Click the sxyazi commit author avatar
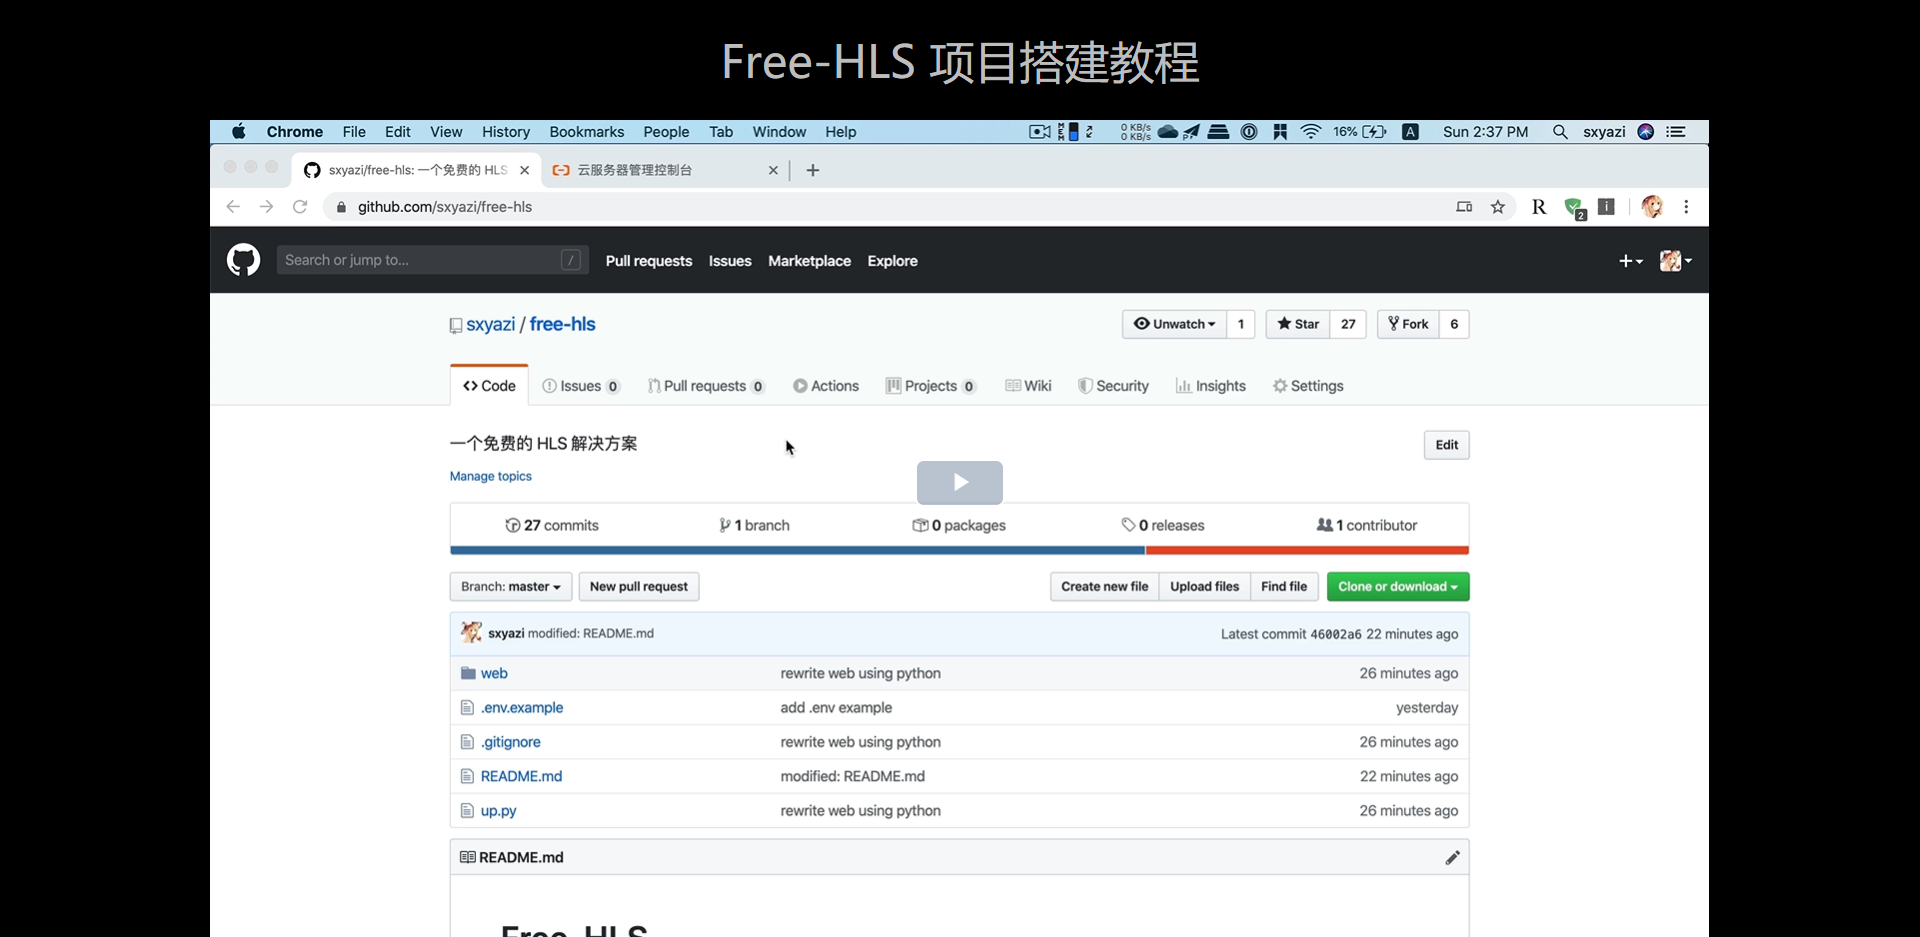 click(471, 633)
